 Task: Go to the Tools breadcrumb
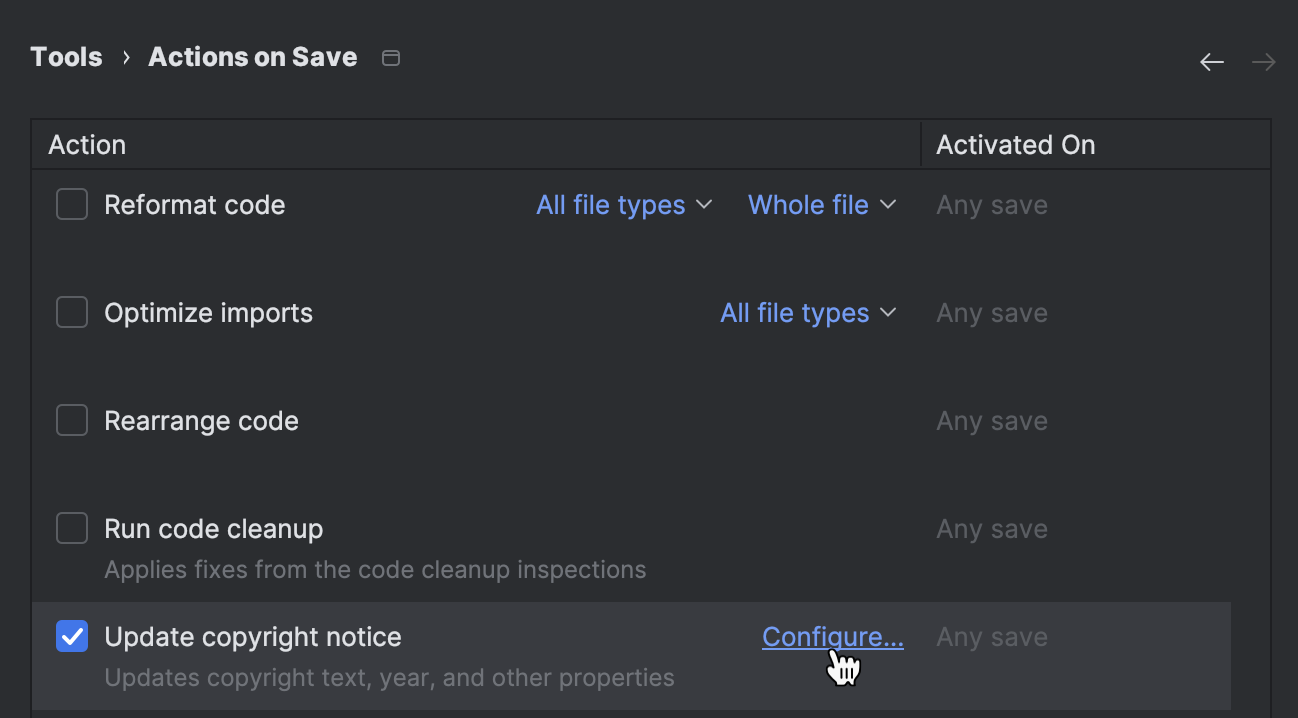point(66,57)
